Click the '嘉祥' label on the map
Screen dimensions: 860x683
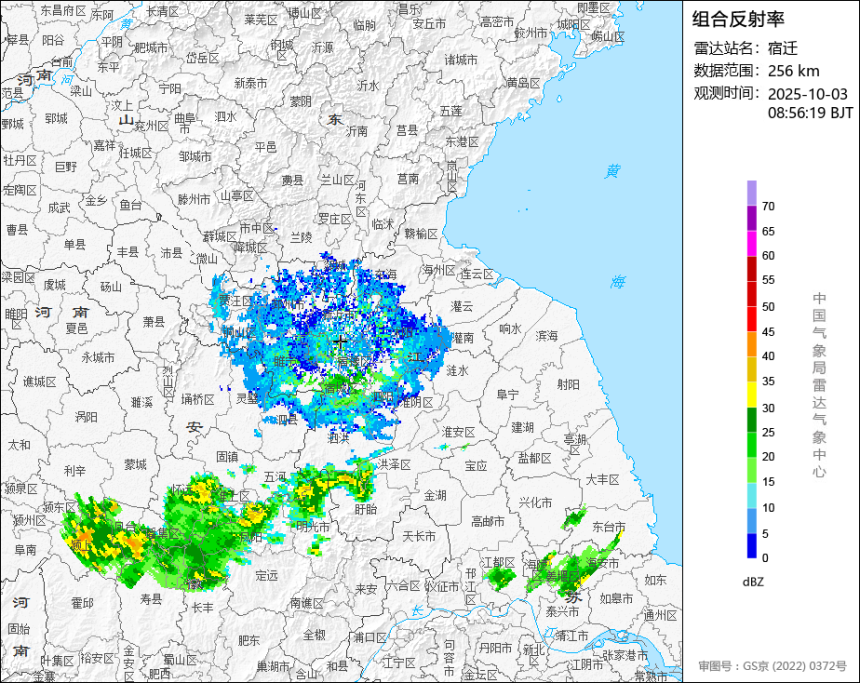click(x=104, y=145)
